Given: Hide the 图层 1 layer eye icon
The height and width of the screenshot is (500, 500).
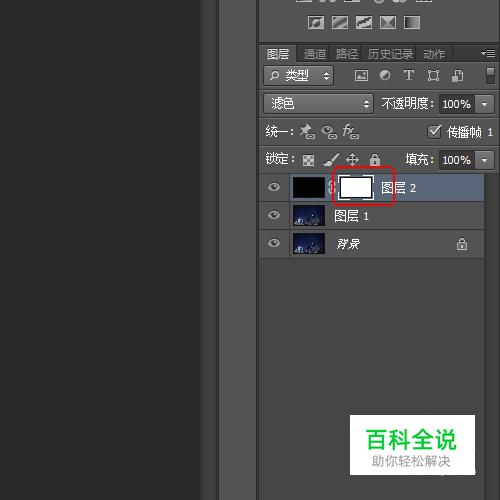Looking at the screenshot, I should pos(274,215).
